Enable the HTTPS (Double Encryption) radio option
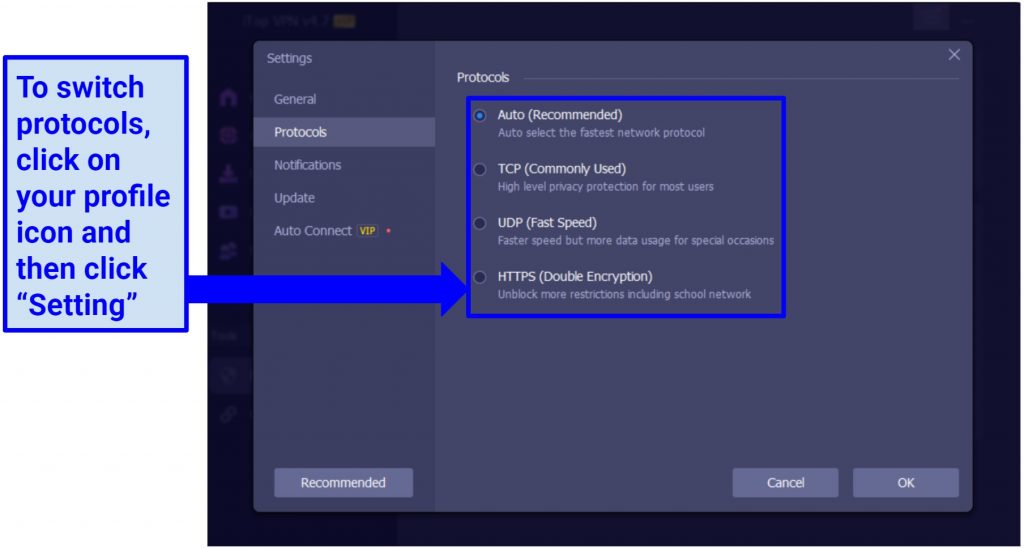1024x549 pixels. click(480, 277)
